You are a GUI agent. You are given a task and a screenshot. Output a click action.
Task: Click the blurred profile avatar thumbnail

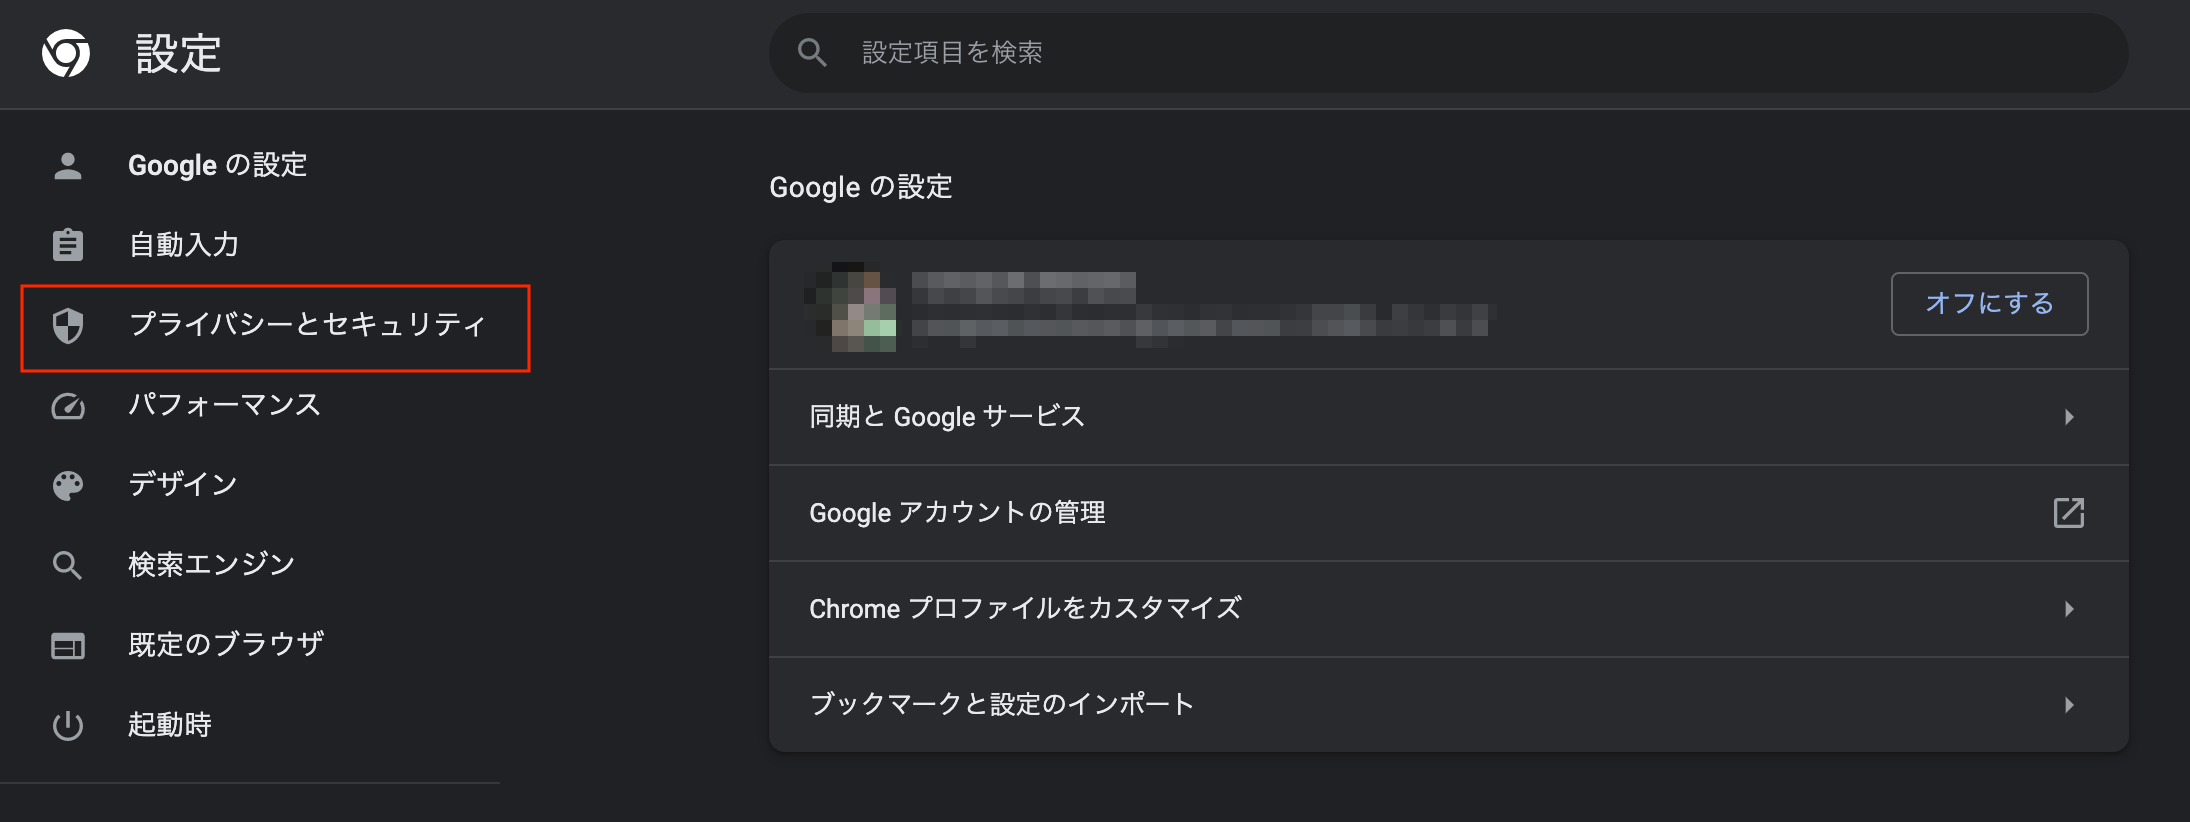(851, 307)
